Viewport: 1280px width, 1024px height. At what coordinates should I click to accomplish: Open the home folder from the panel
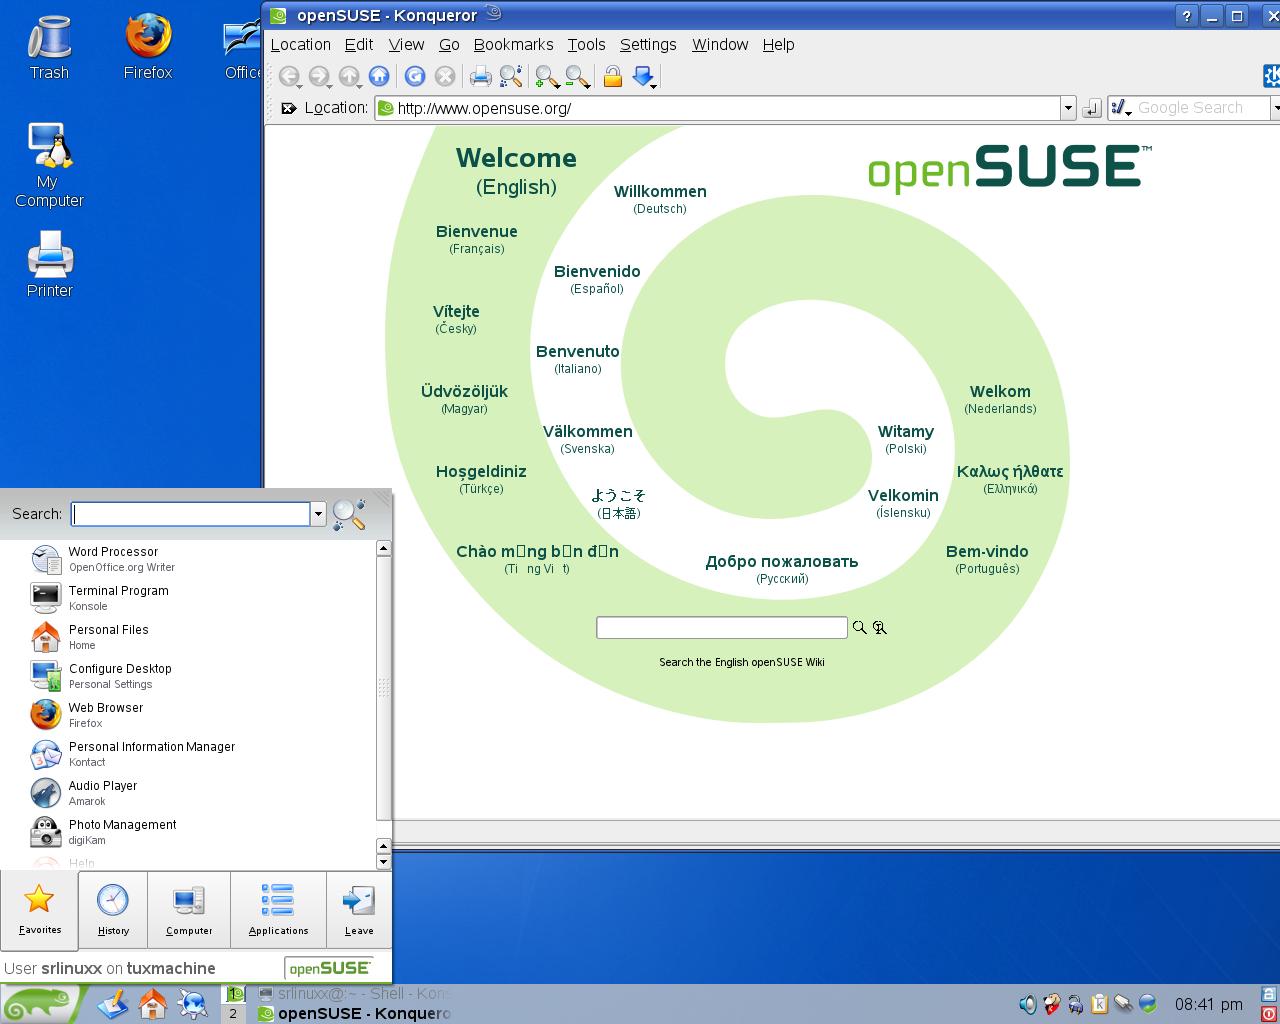[x=153, y=1003]
